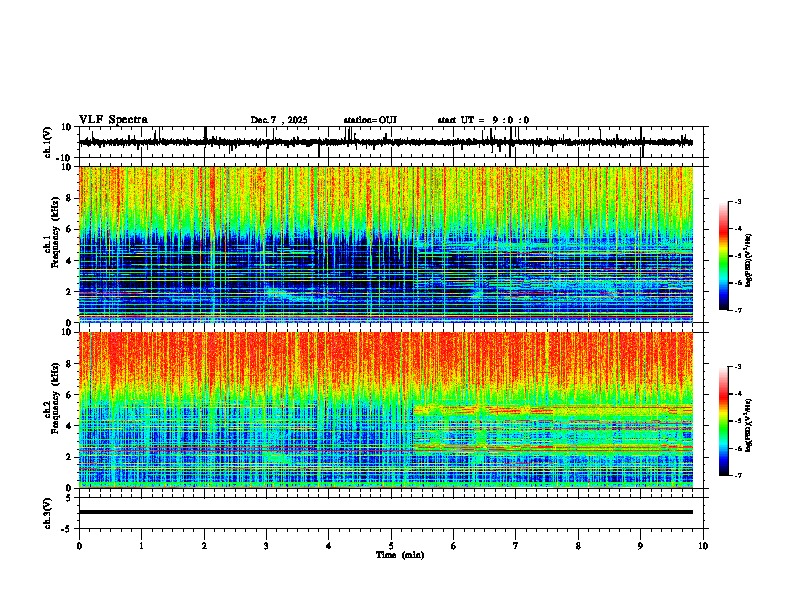Image resolution: width=792 pixels, height=612 pixels.
Task: Click the 'Time (min)' axis label
Action: tap(400, 555)
